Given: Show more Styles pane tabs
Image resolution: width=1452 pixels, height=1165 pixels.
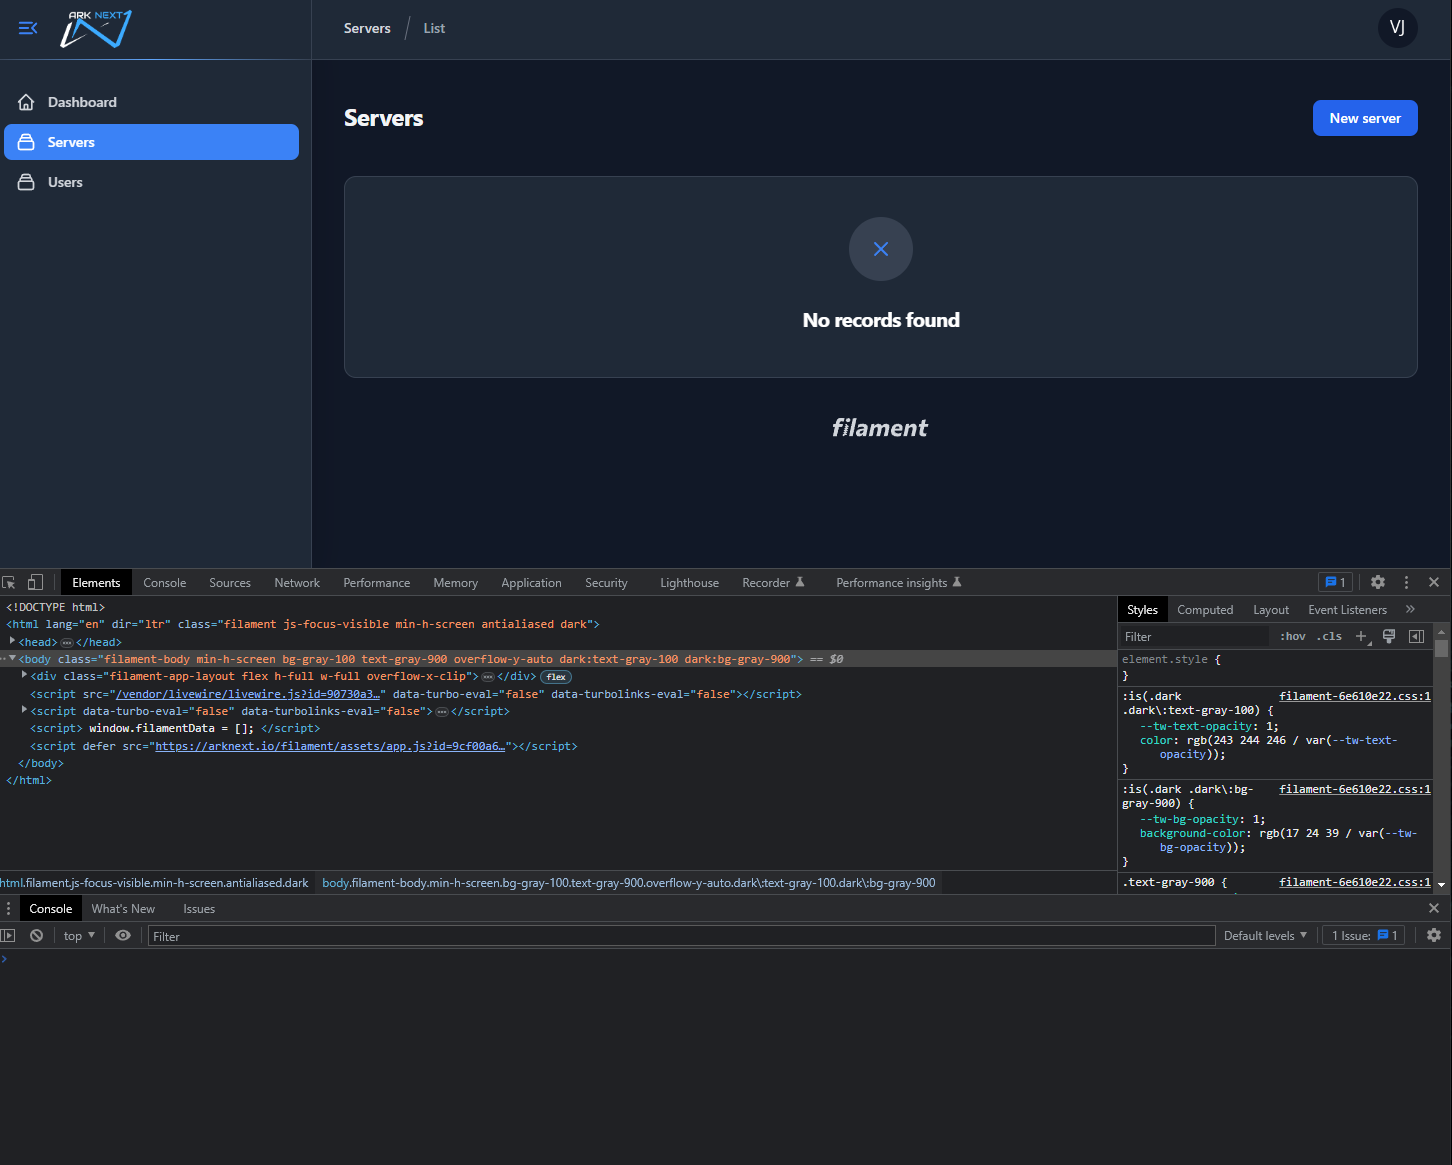Looking at the screenshot, I should pos(1410,609).
